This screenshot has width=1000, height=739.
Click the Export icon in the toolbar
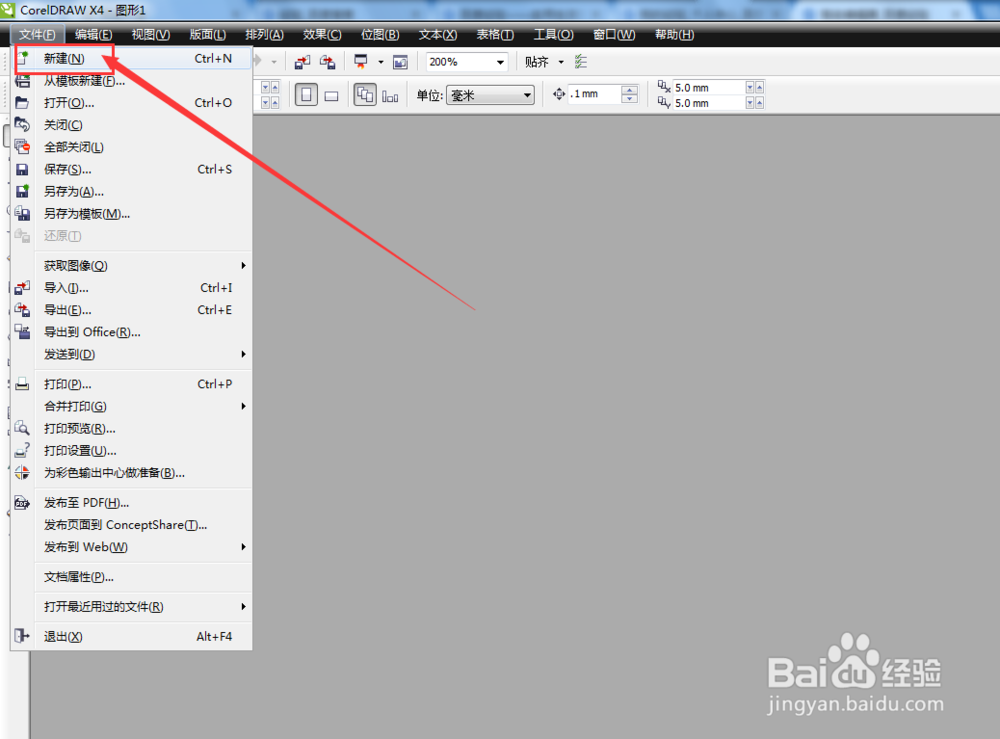click(x=327, y=62)
